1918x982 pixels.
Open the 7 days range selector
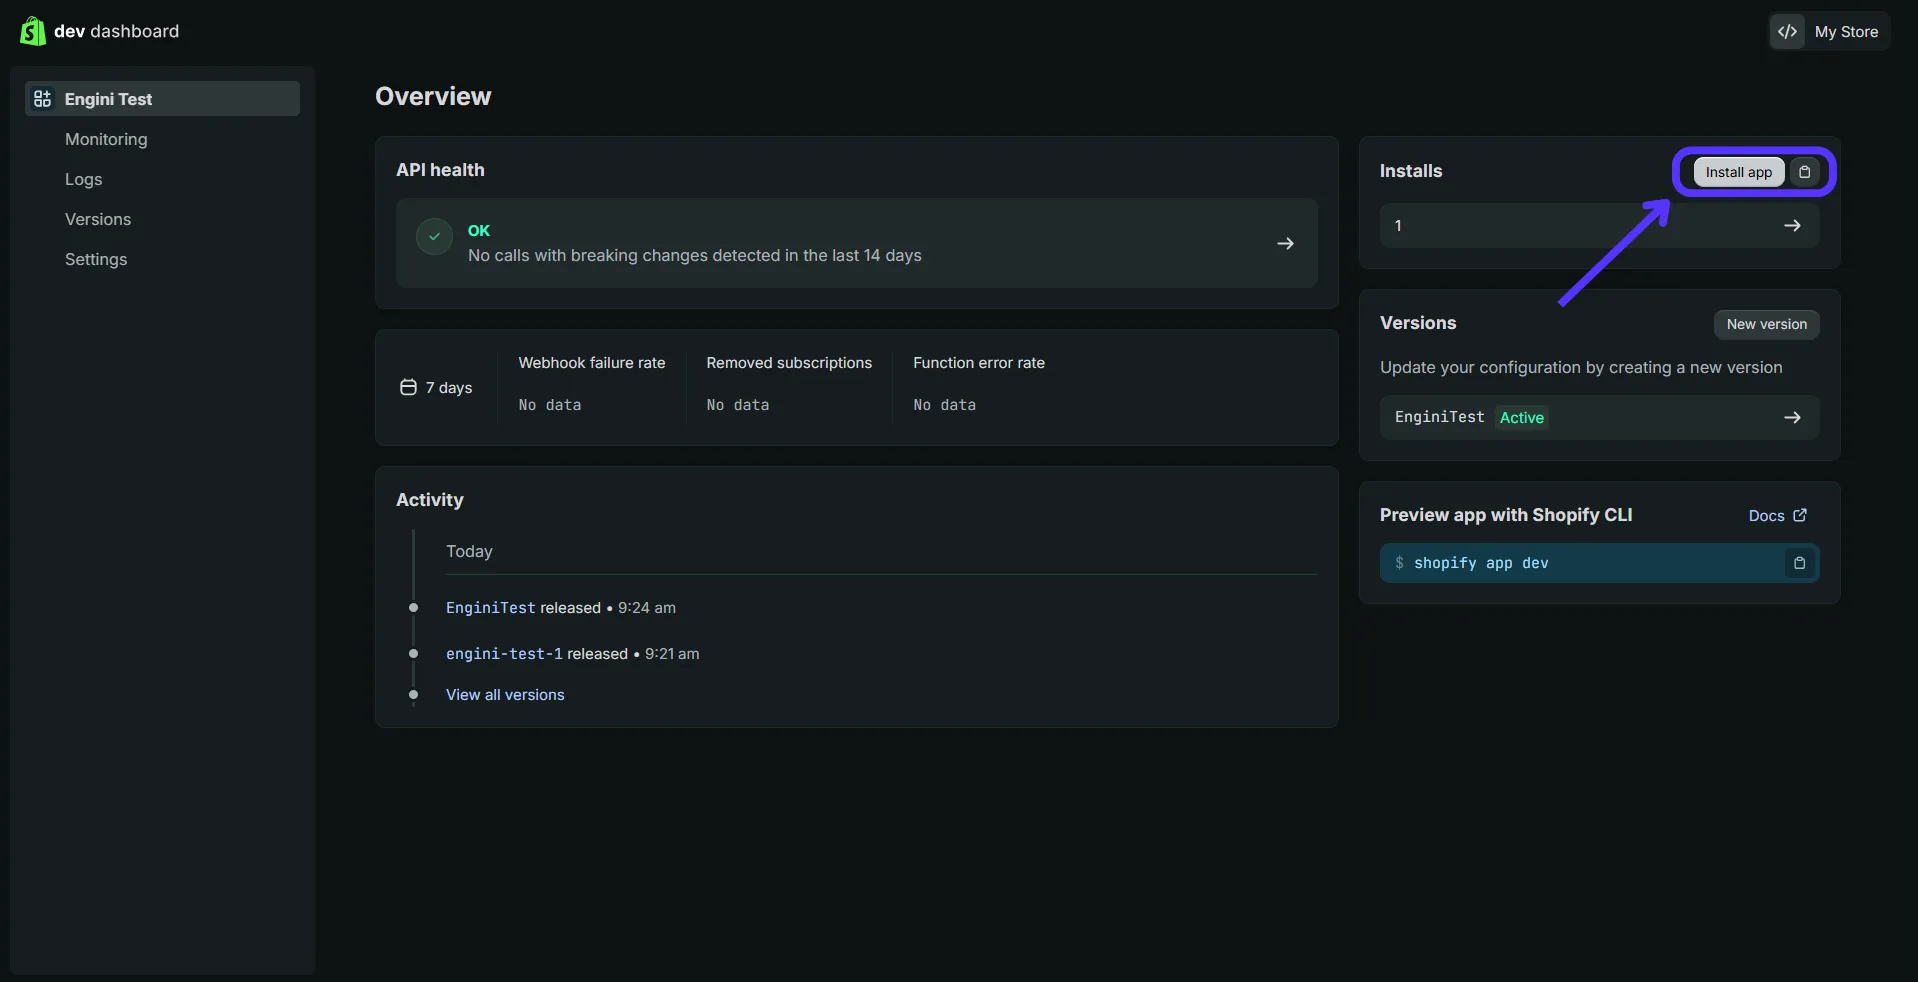437,387
